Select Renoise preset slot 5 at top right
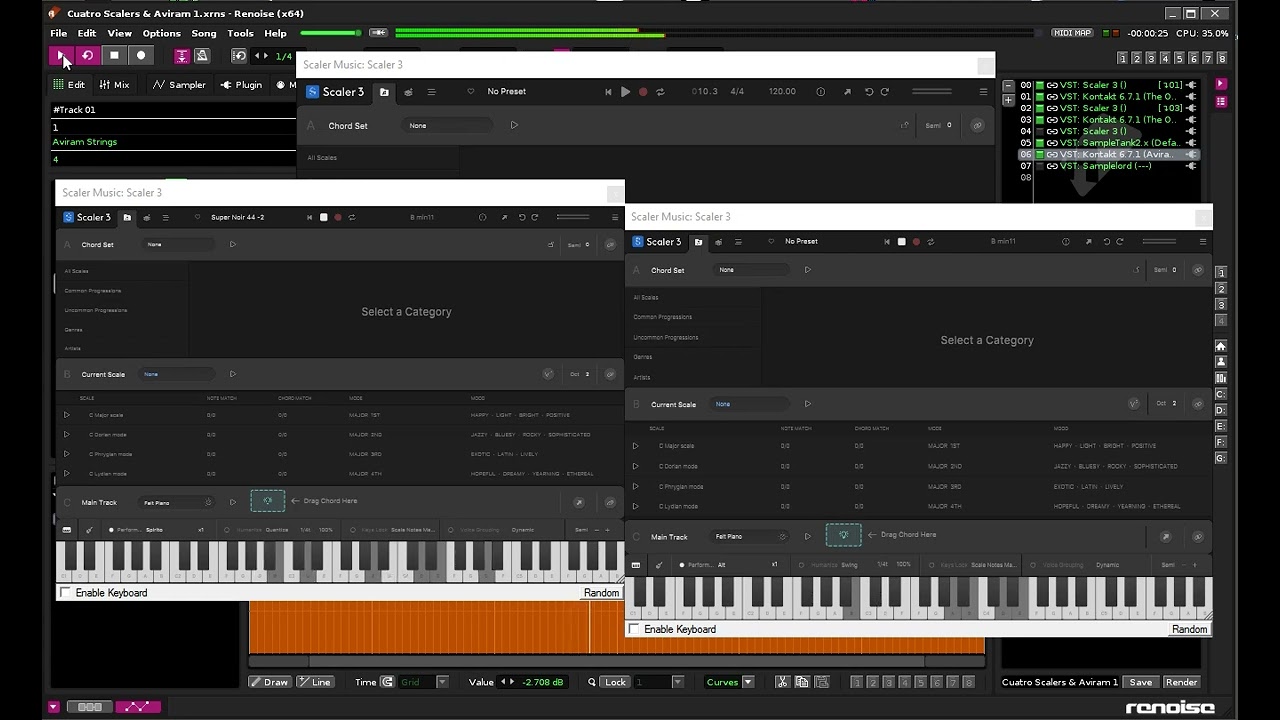 pyautogui.click(x=1179, y=59)
